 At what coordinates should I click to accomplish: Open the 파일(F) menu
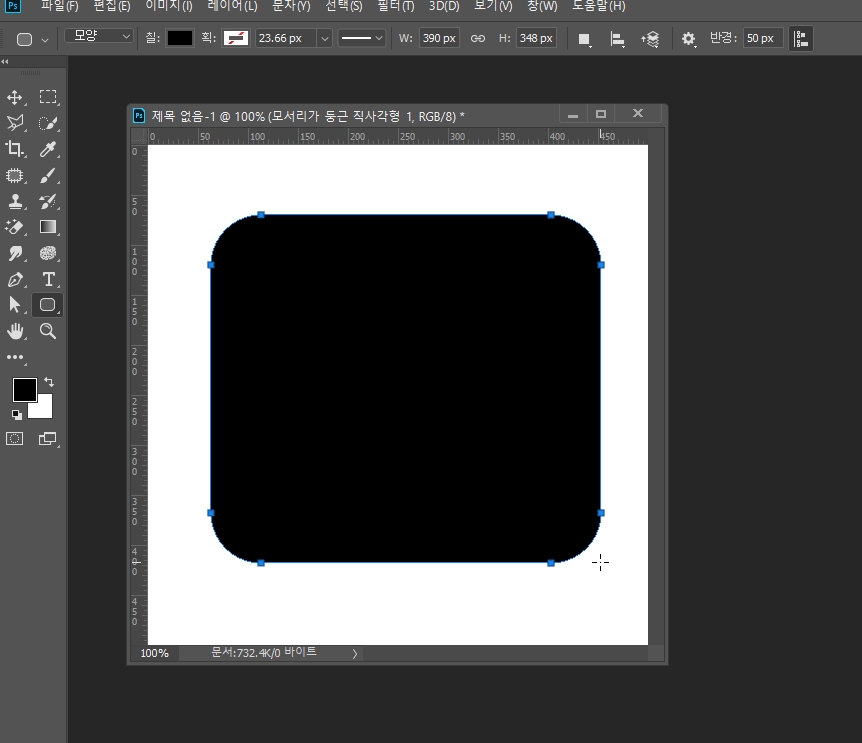pos(60,6)
